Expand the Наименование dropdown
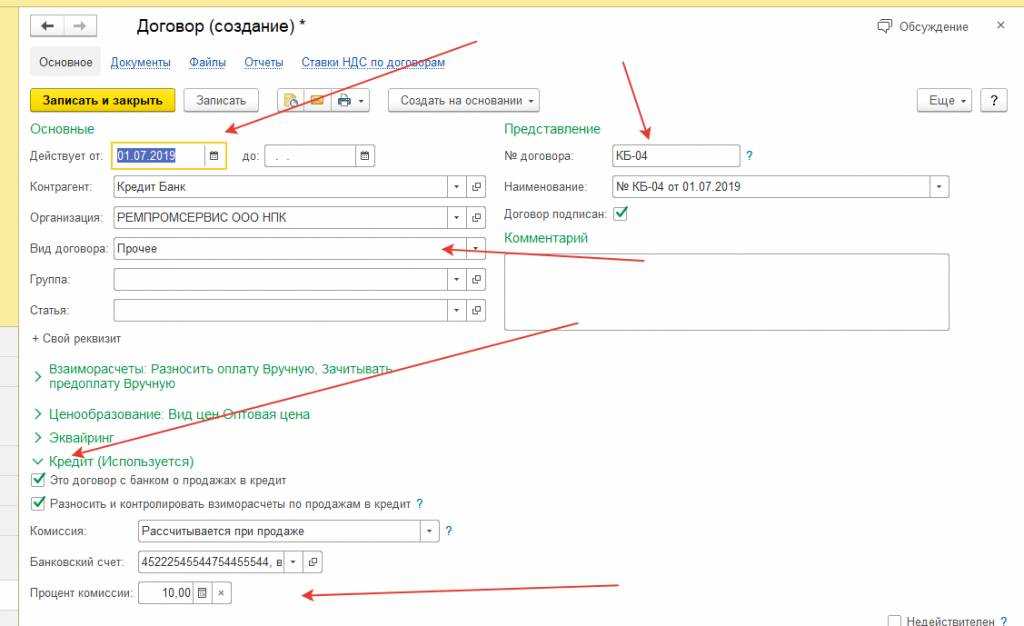 (x=938, y=187)
